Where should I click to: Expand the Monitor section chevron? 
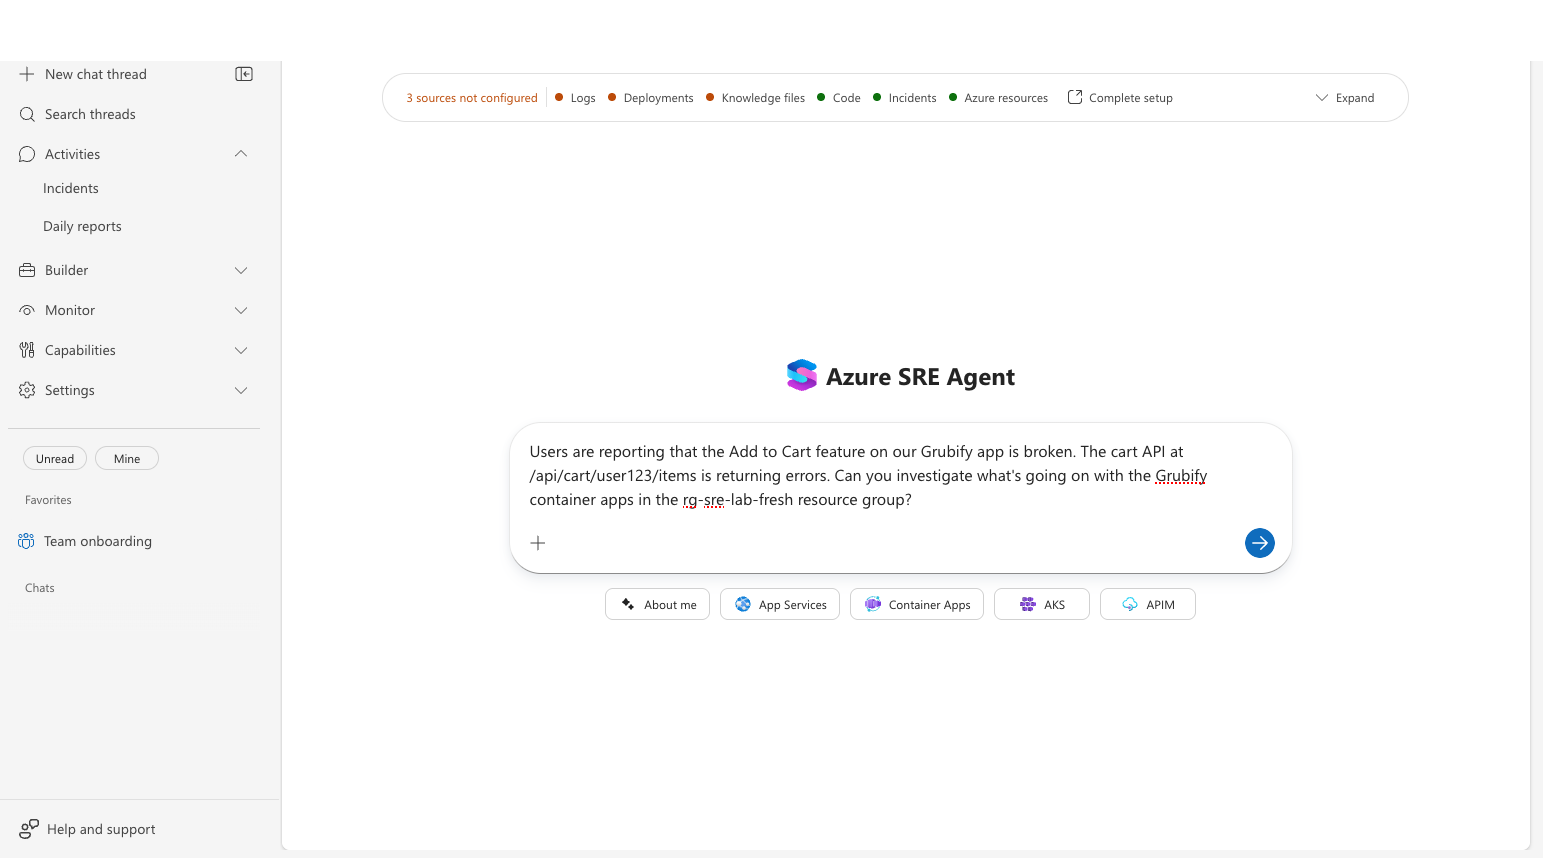(x=241, y=310)
